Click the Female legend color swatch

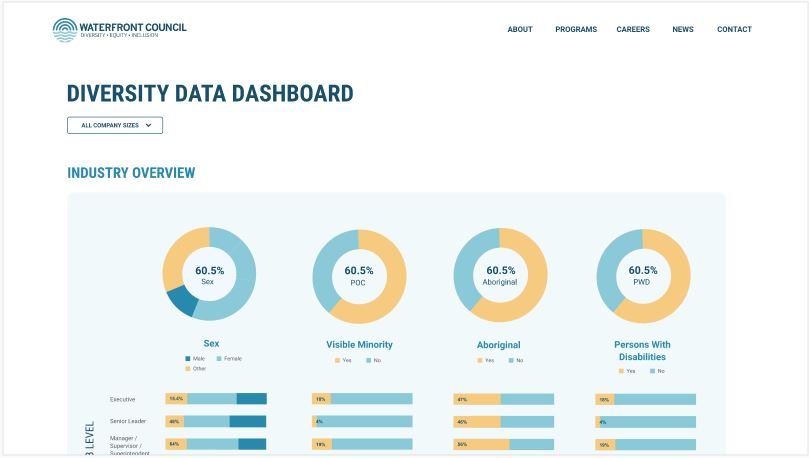click(x=221, y=358)
